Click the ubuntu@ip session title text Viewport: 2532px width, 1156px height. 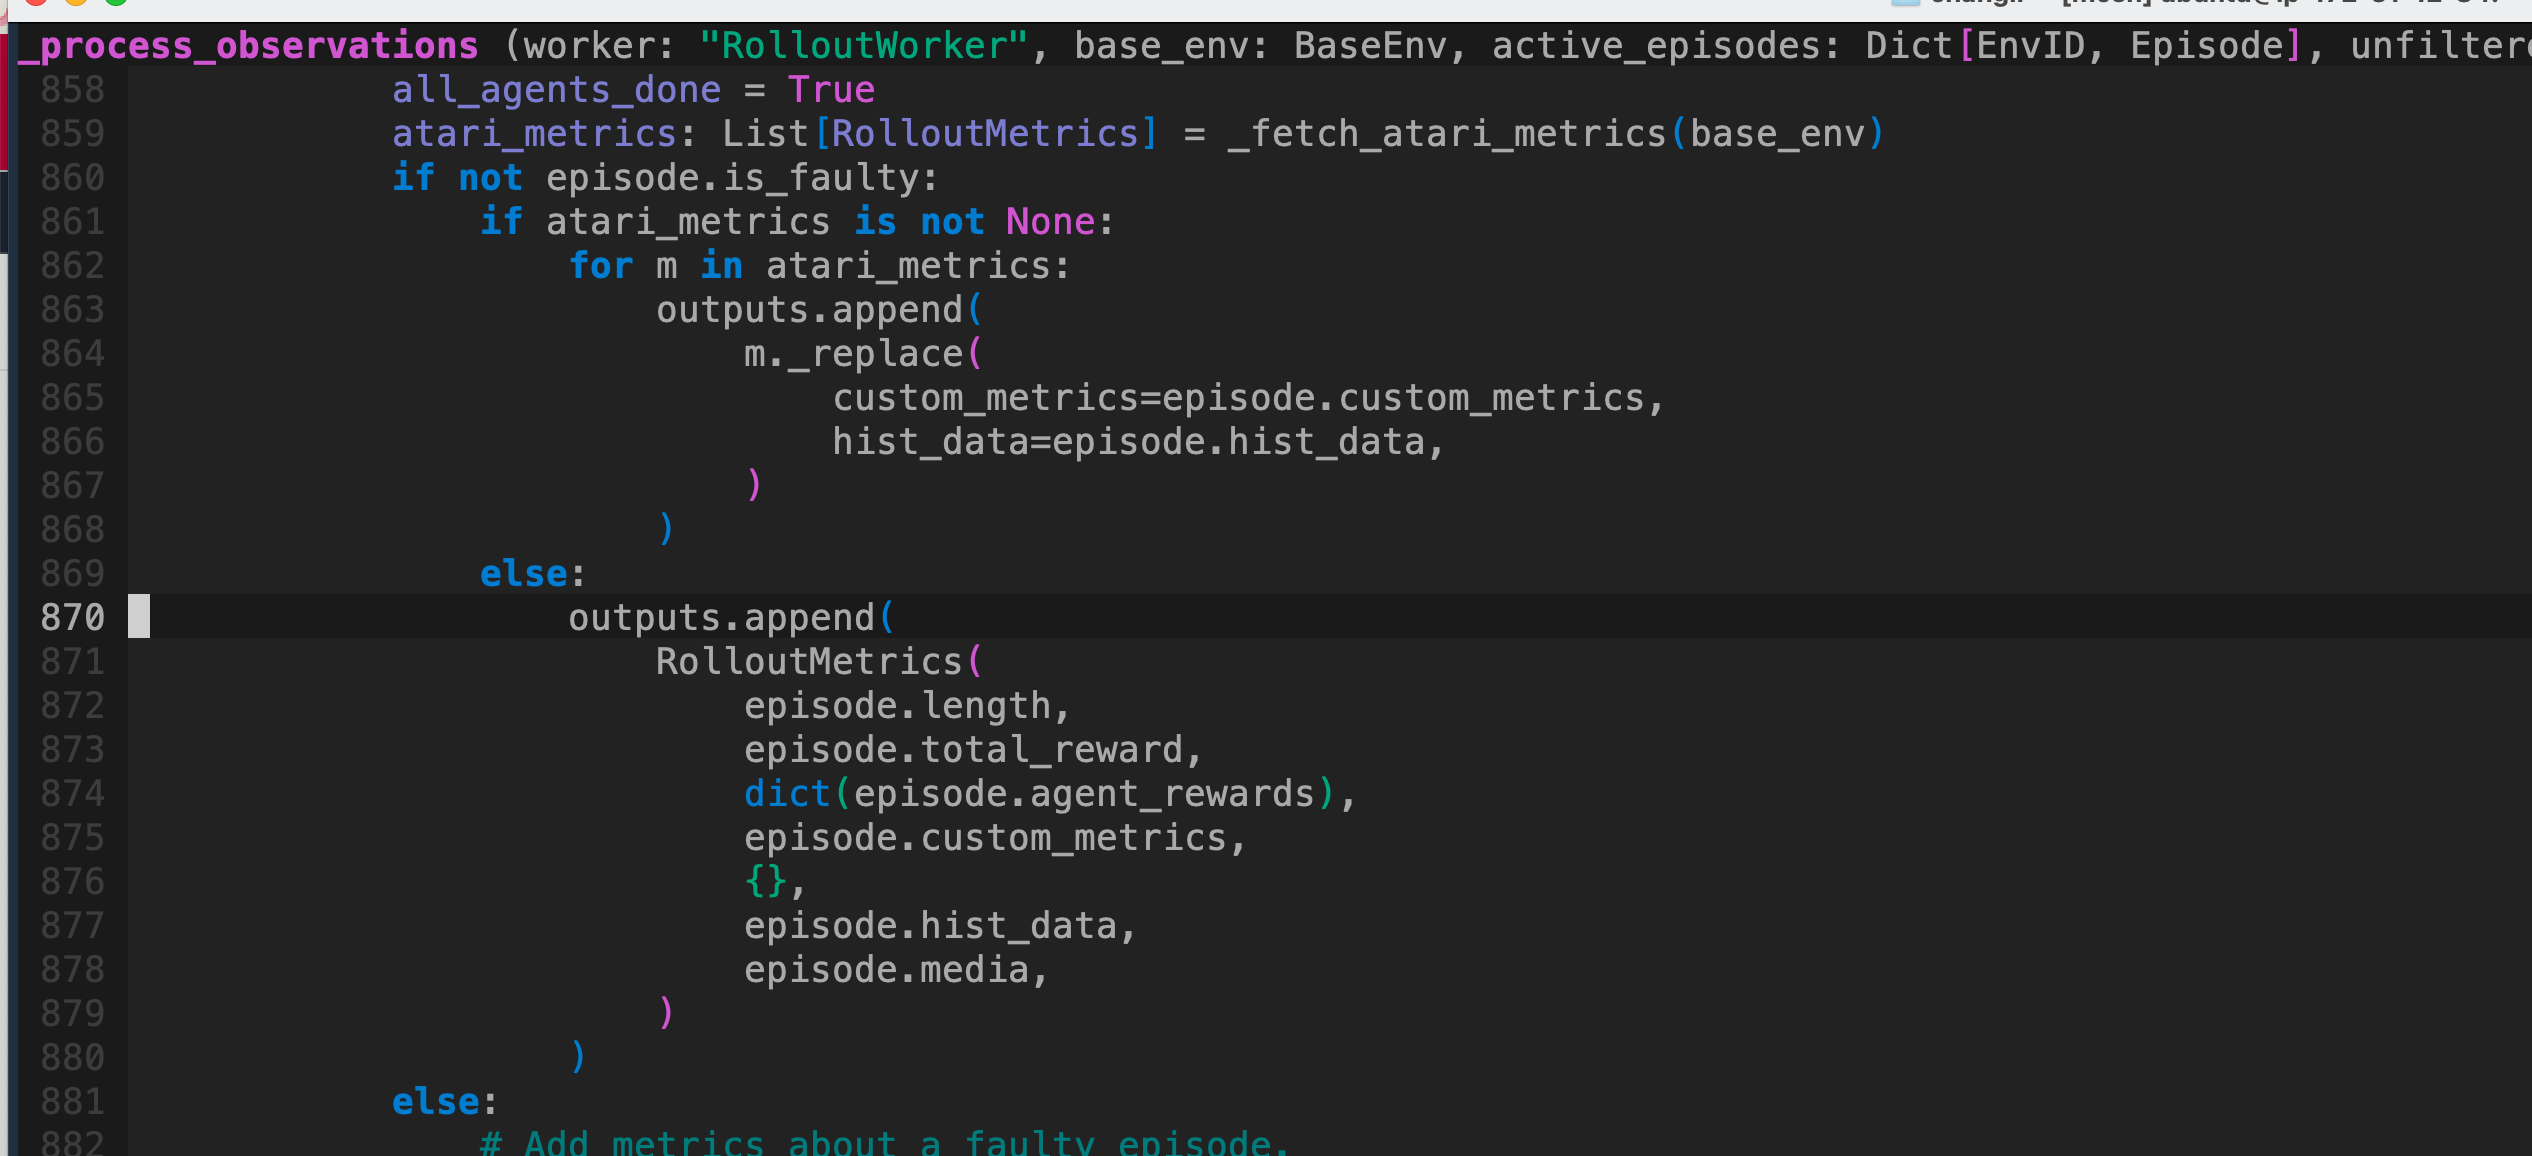pos(2230,5)
